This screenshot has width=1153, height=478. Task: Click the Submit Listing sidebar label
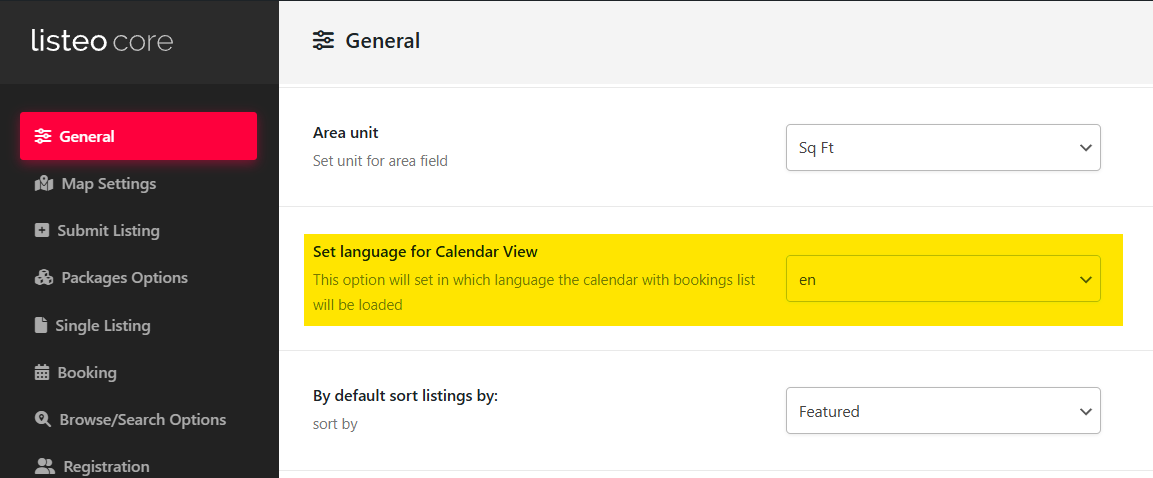click(x=108, y=231)
